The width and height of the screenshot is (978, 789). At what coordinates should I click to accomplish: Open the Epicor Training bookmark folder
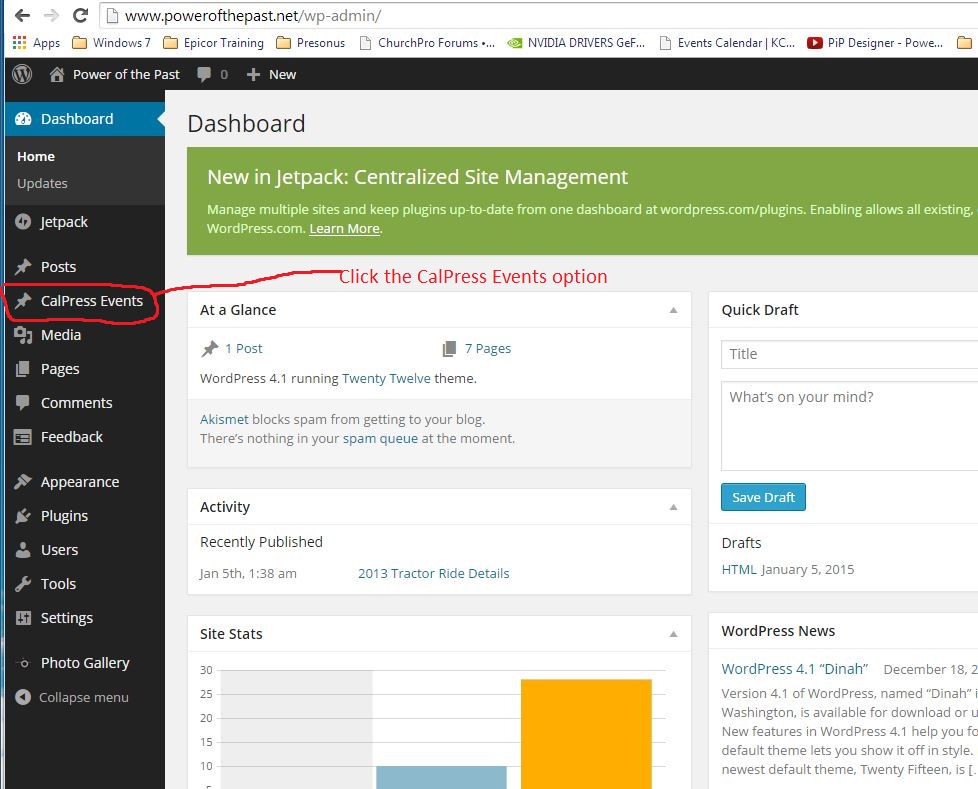point(213,42)
